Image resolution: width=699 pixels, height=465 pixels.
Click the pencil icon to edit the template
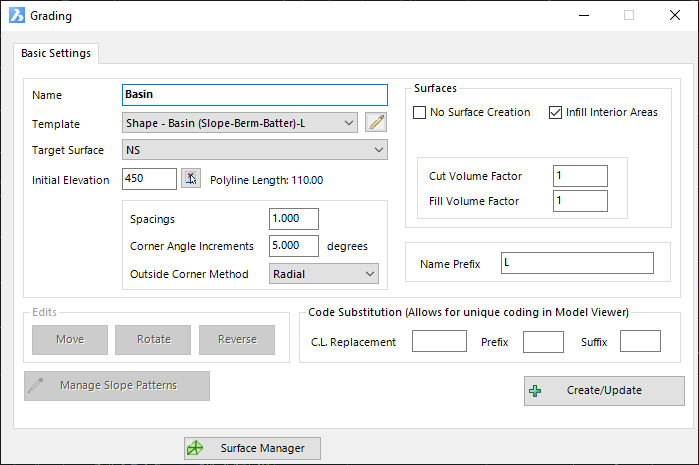pyautogui.click(x=376, y=123)
